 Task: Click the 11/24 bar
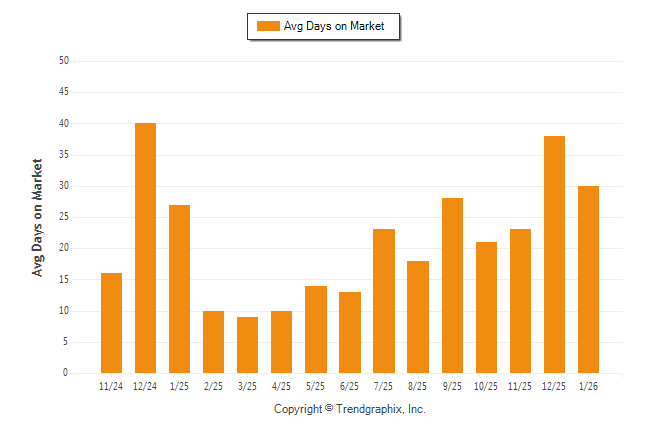112,323
